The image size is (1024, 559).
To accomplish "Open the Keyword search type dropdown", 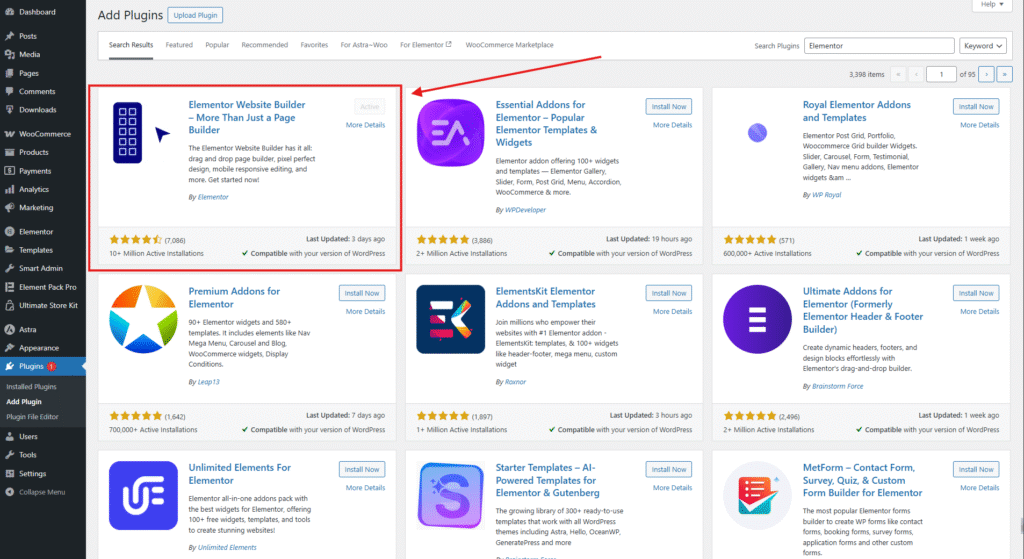I will point(983,46).
